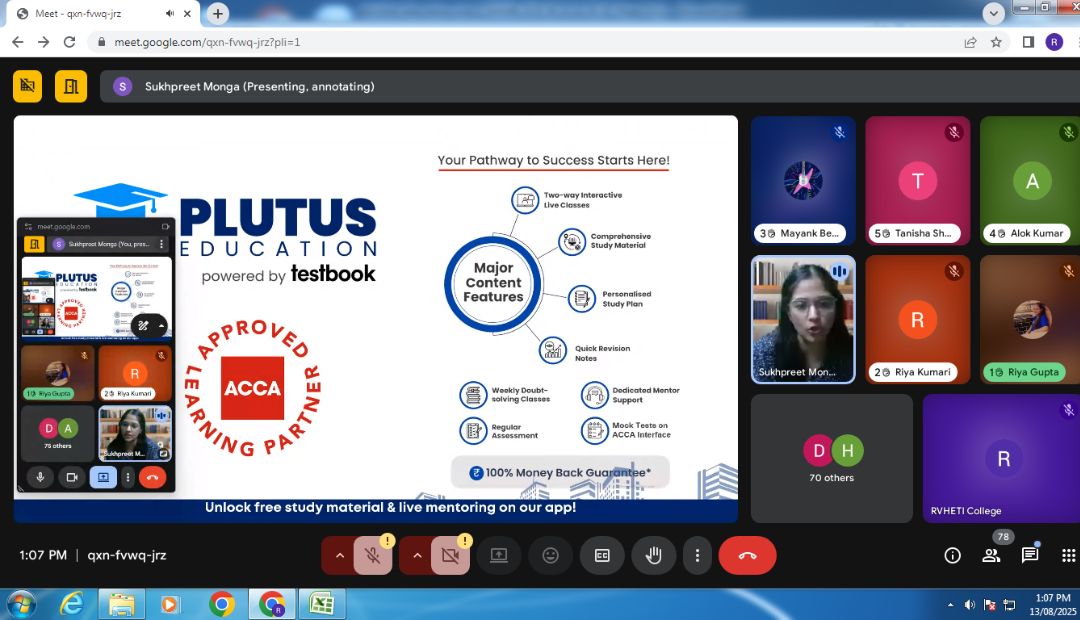
Task: Open Excel from the Windows taskbar
Action: [x=321, y=604]
